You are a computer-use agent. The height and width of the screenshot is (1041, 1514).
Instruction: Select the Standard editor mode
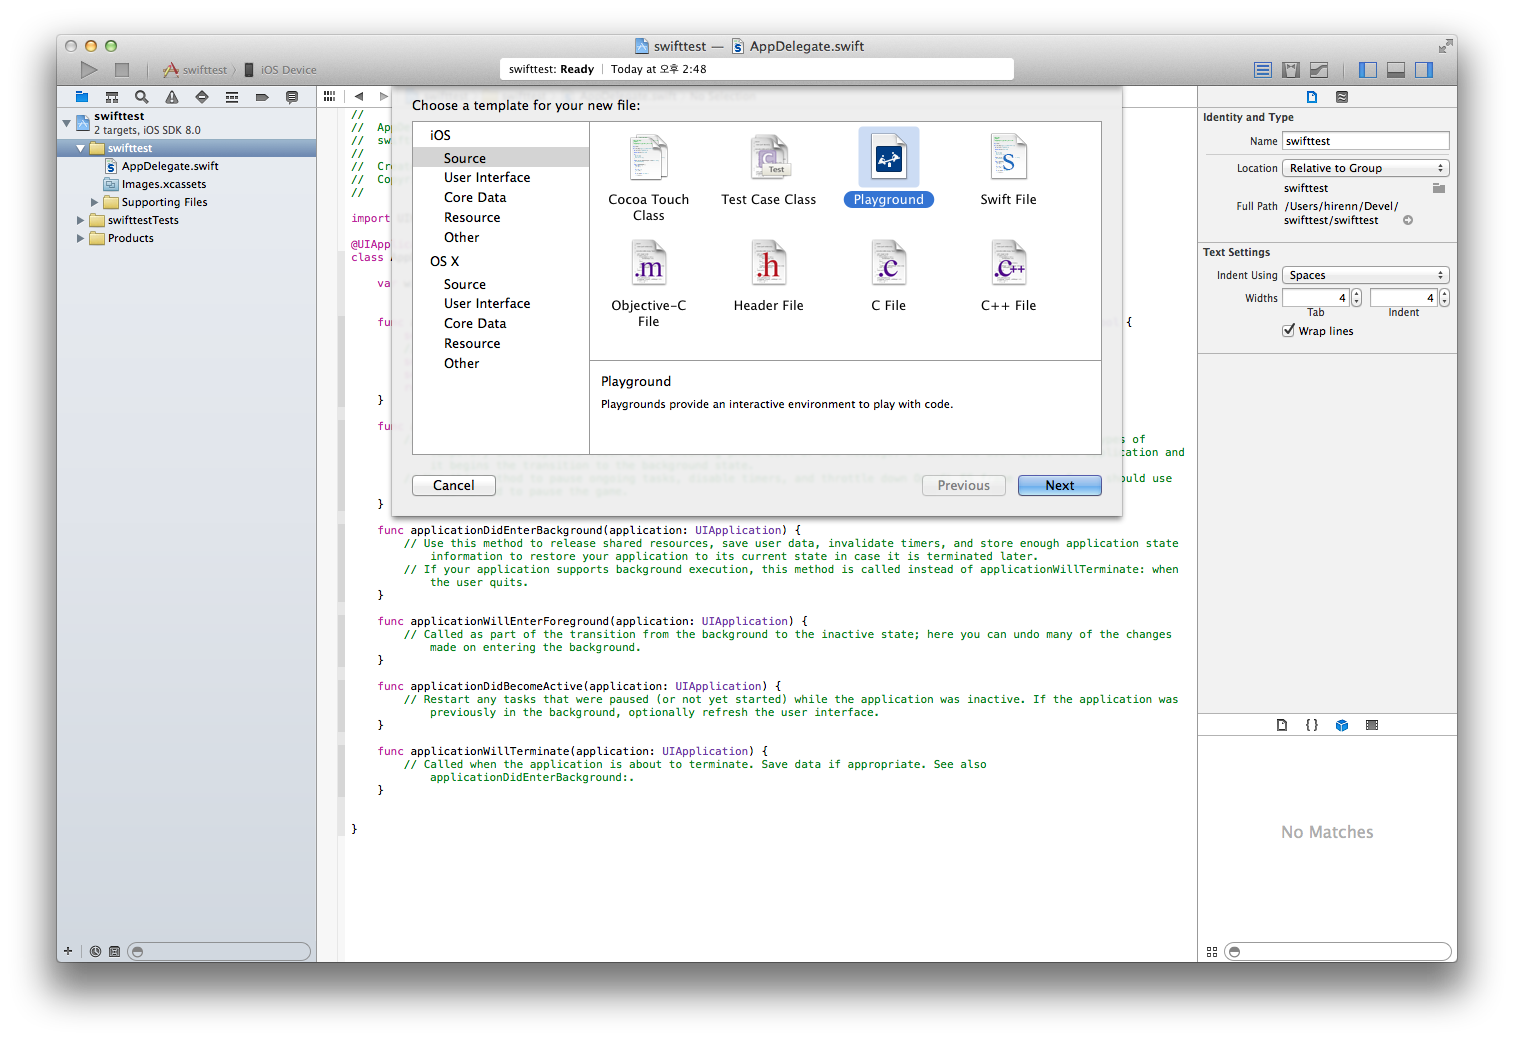click(1263, 70)
